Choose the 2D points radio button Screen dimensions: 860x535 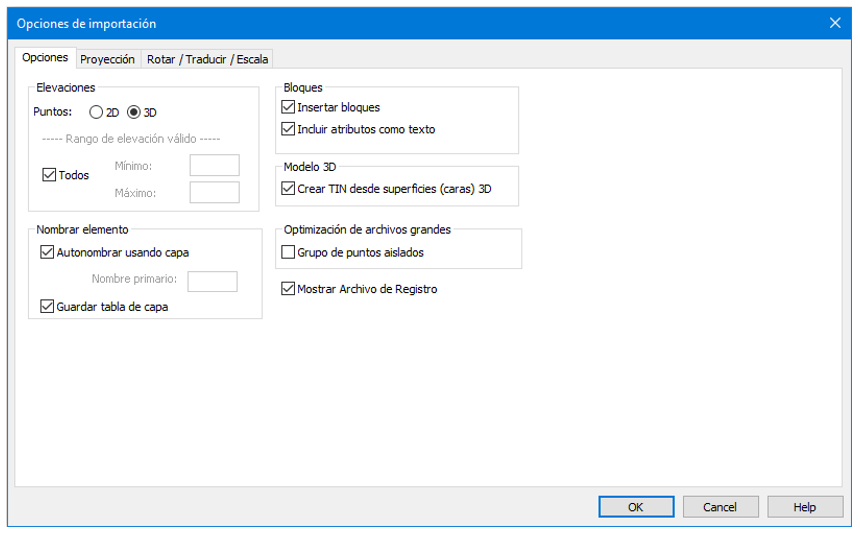(97, 112)
